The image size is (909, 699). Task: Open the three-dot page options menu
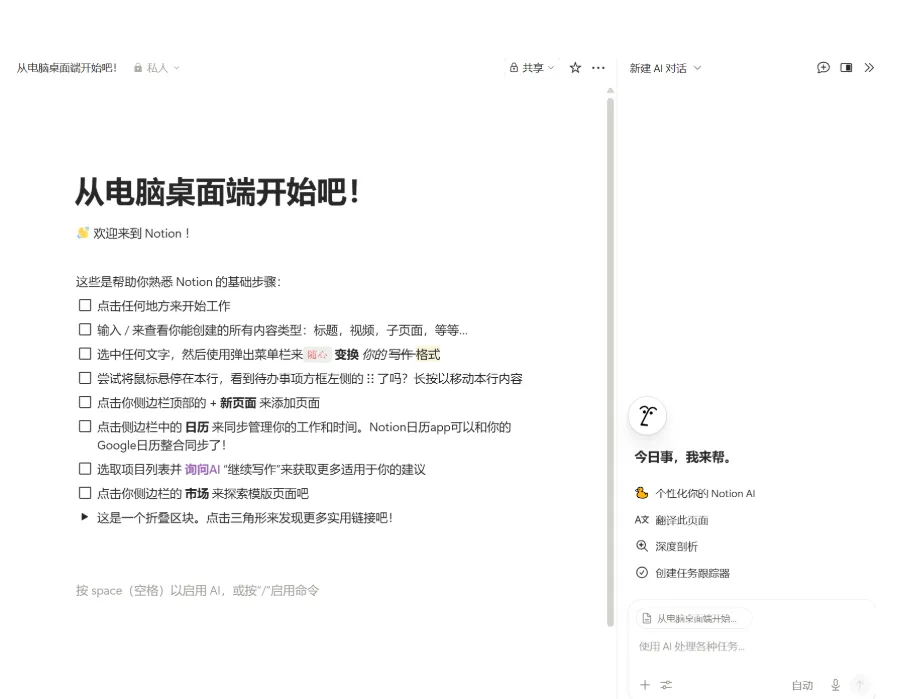click(598, 68)
